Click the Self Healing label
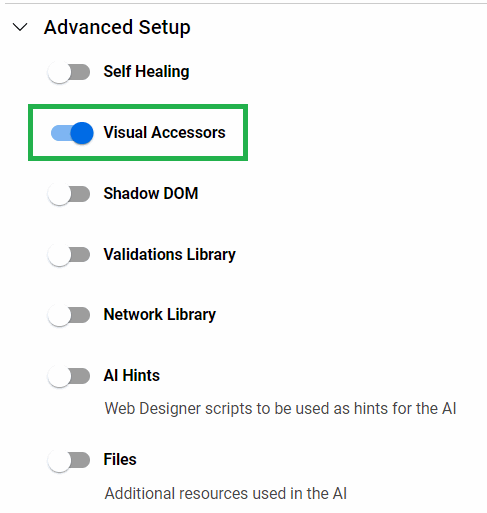Viewport: 487px width, 513px height. point(146,72)
